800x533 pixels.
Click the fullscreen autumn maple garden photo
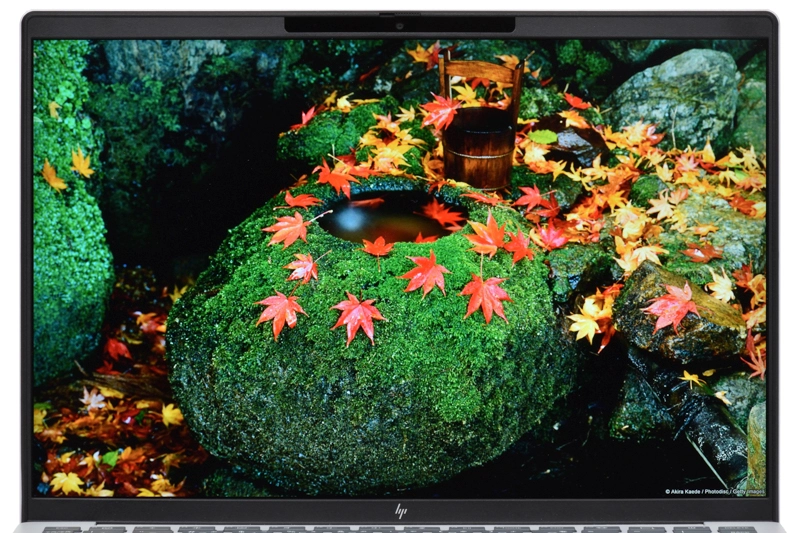pyautogui.click(x=399, y=268)
